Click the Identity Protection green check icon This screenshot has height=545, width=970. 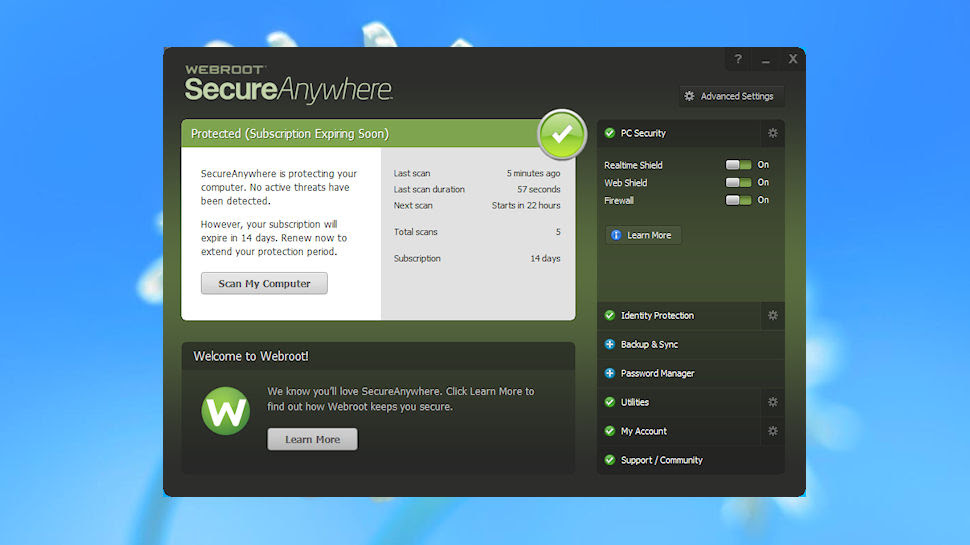point(609,315)
